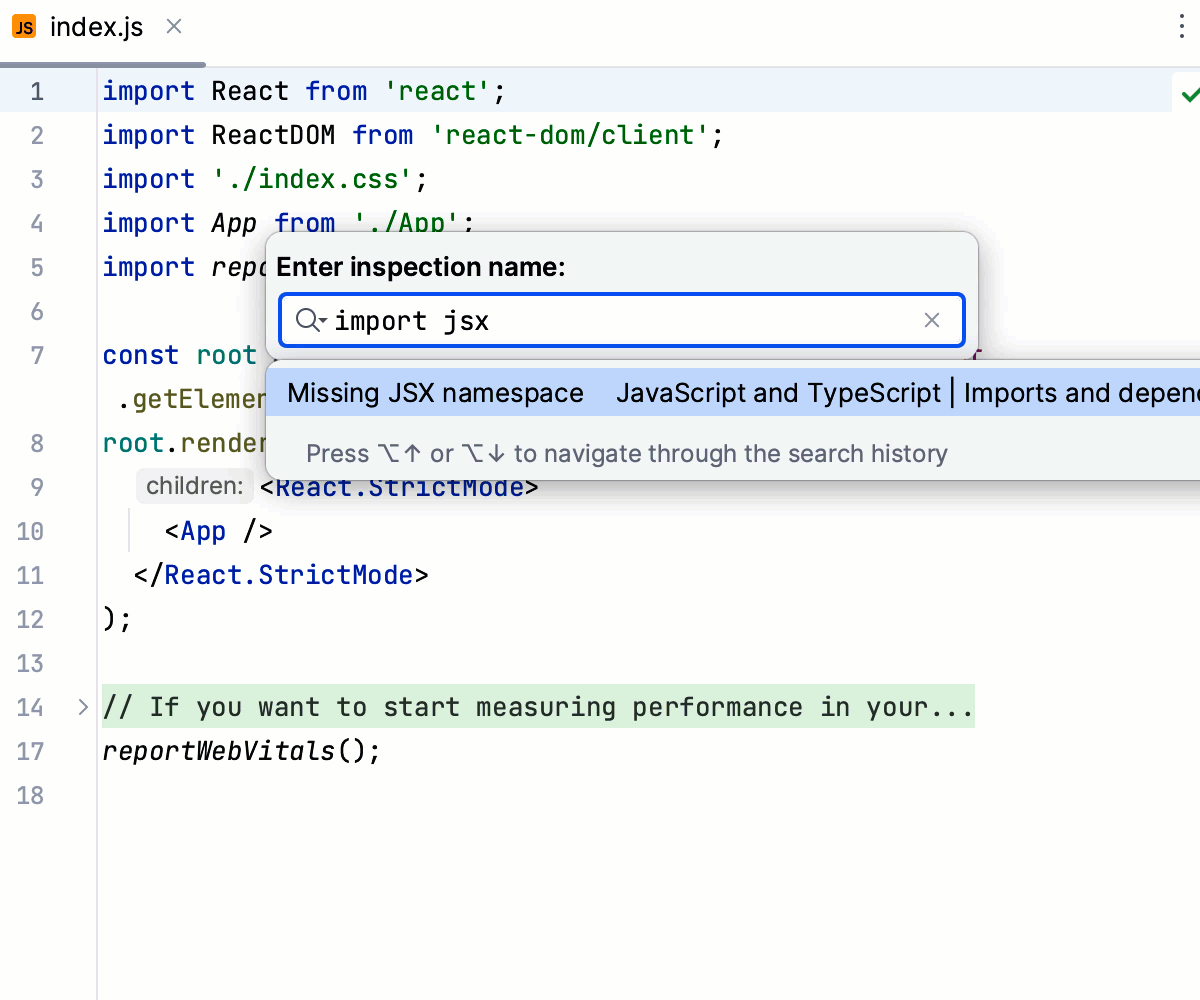Click the magnifier icon in the search box
The height and width of the screenshot is (1000, 1200).
coord(305,320)
